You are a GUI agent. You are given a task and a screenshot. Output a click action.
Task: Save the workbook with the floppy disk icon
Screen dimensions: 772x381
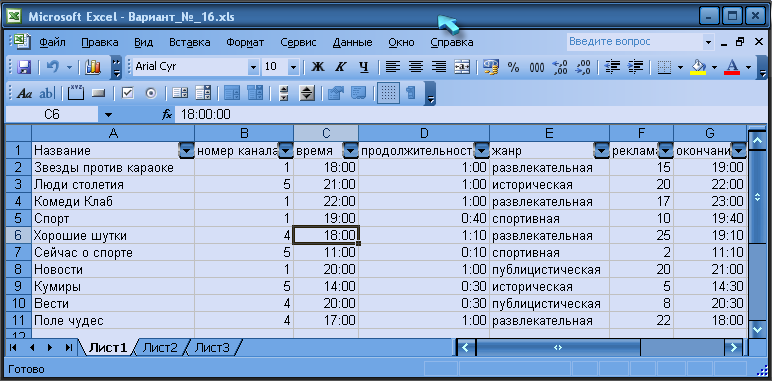pos(24,67)
